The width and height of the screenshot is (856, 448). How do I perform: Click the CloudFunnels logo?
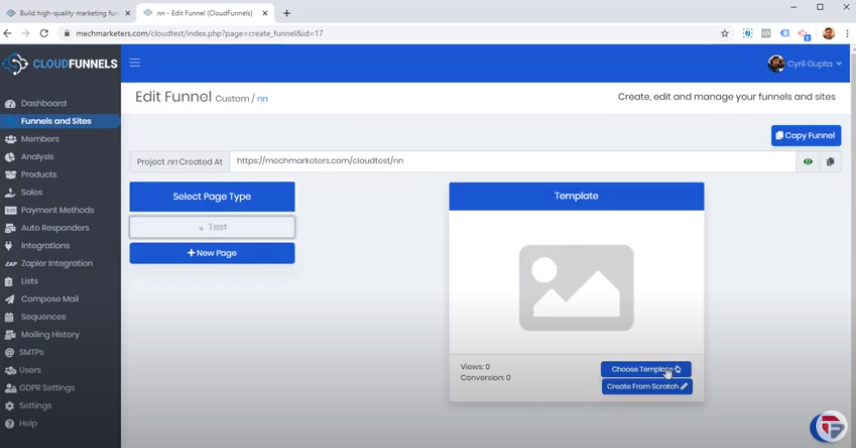60,64
